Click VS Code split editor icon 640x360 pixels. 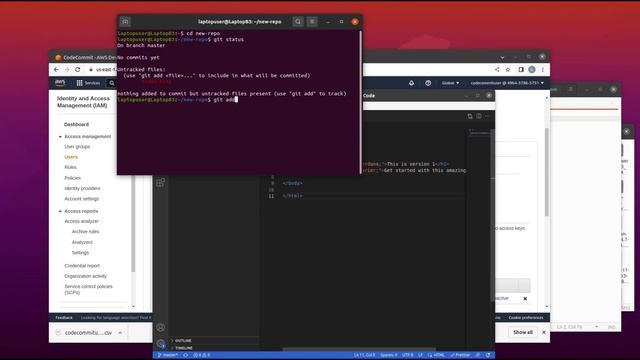pyautogui.click(x=479, y=116)
